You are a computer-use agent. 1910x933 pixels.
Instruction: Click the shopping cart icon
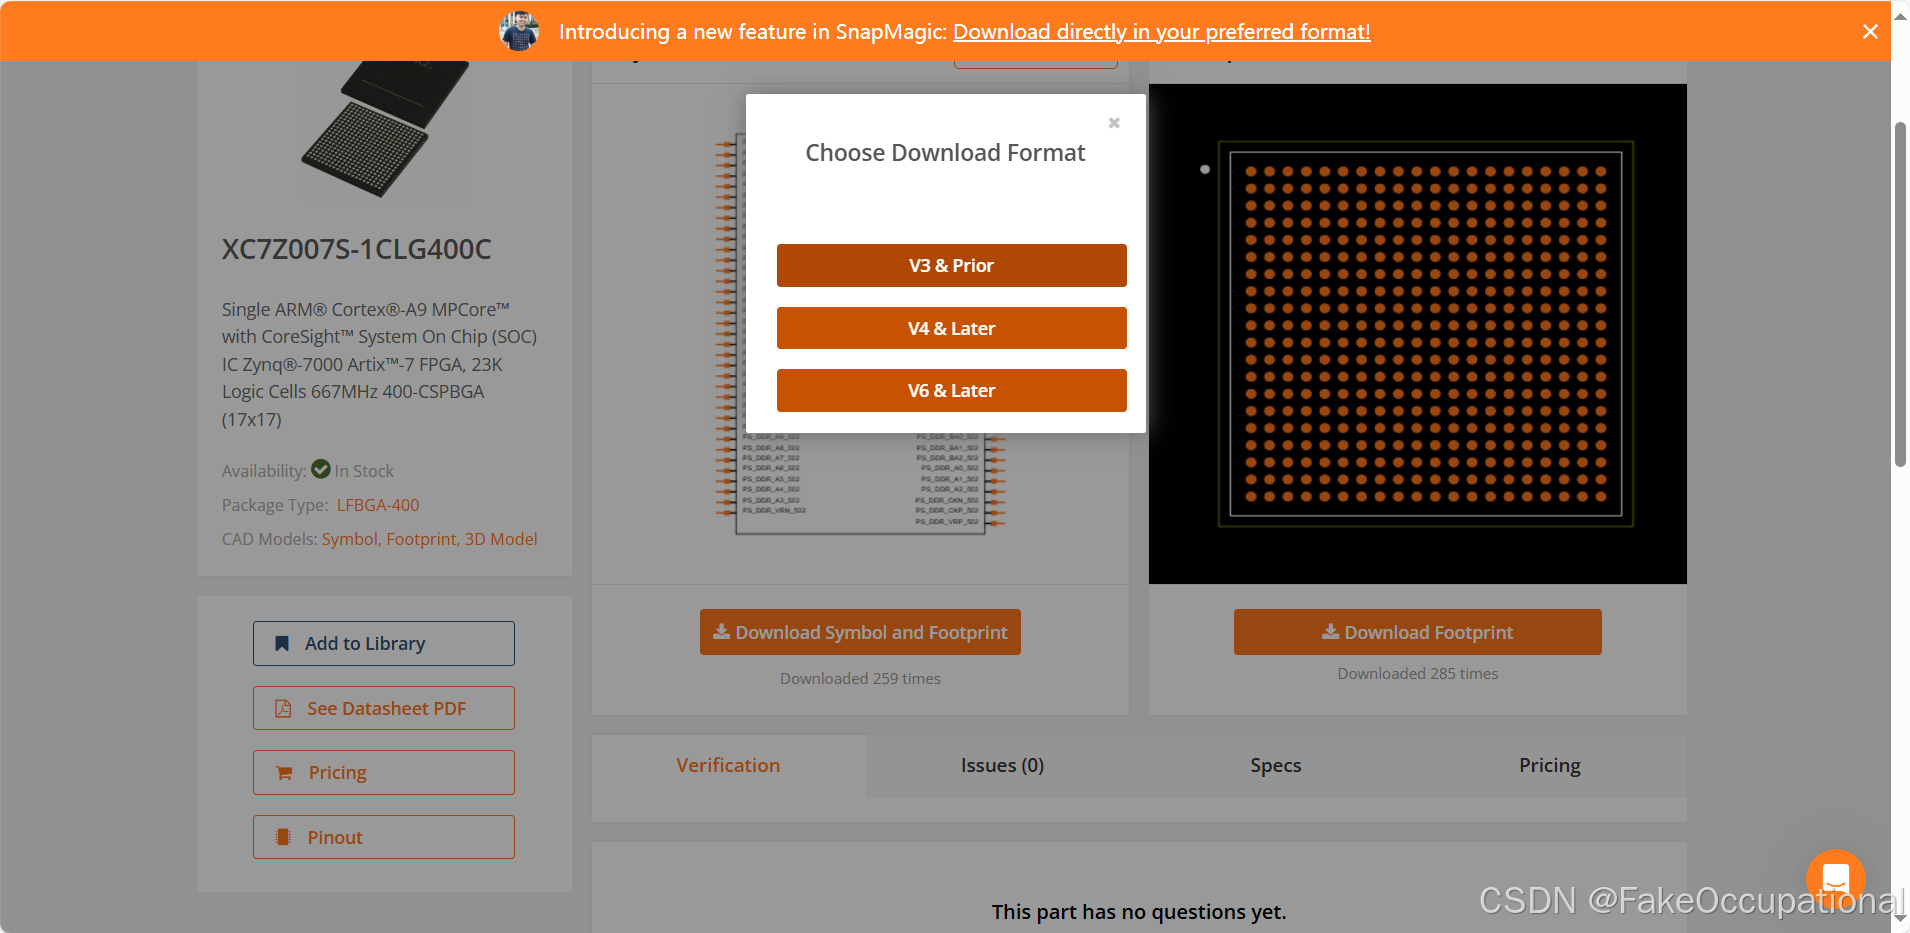coord(284,773)
